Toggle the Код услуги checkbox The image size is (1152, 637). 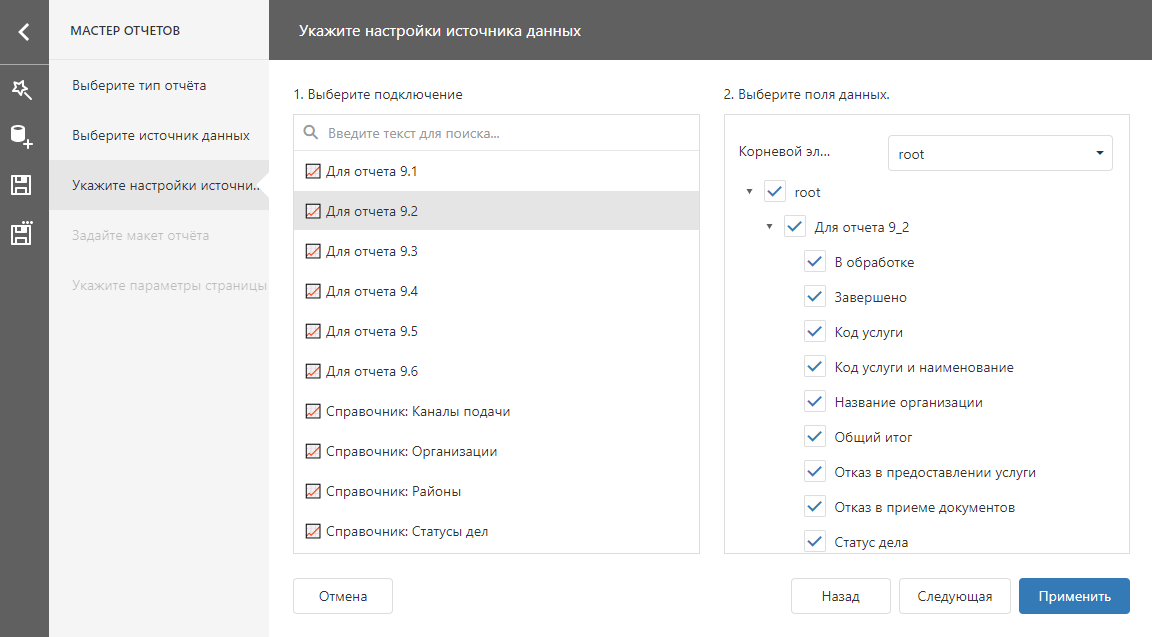(x=814, y=332)
